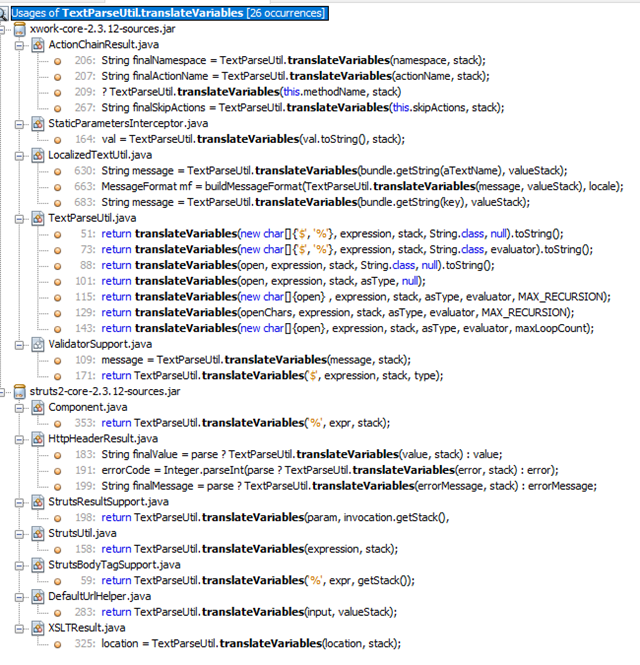
Task: Click the StrutsResultSupport.java file icon
Action: 38,502
